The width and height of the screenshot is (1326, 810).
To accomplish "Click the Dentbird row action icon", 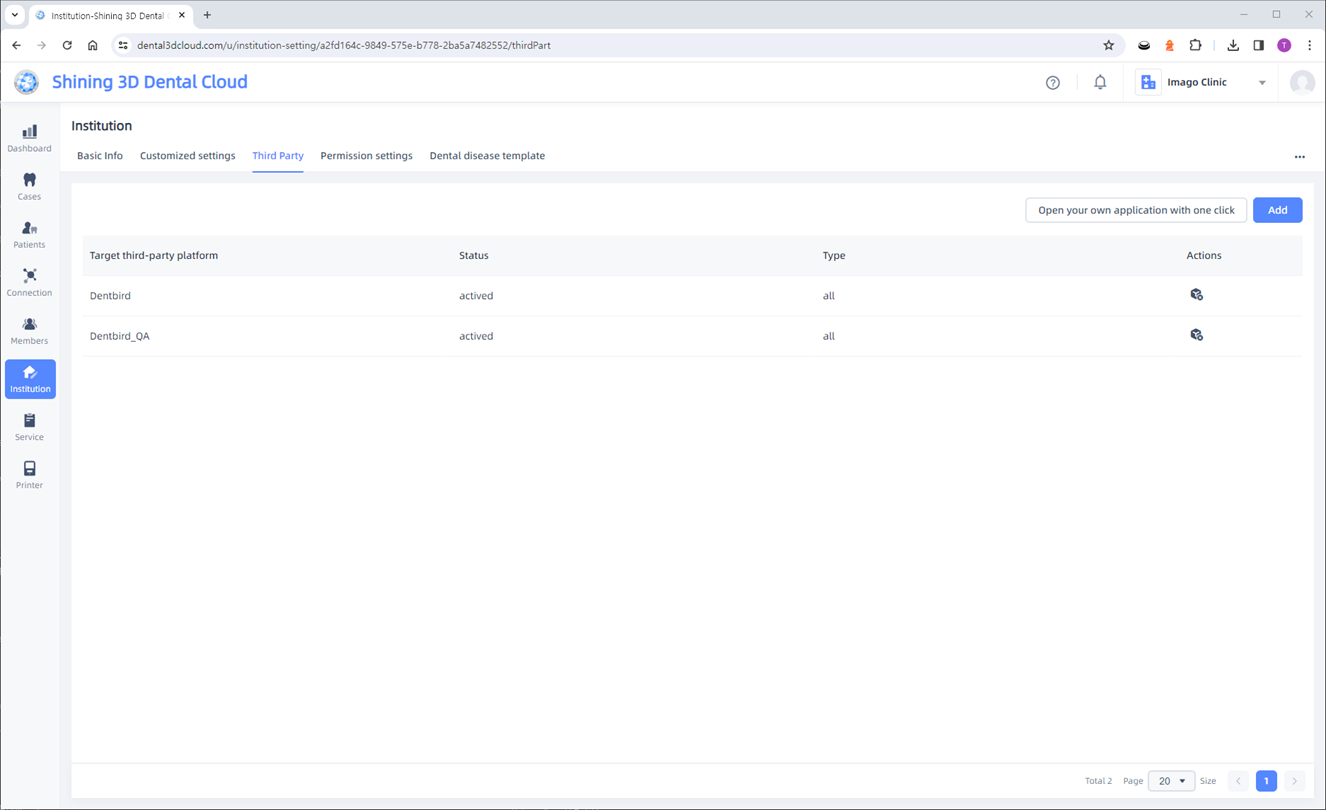I will point(1196,295).
